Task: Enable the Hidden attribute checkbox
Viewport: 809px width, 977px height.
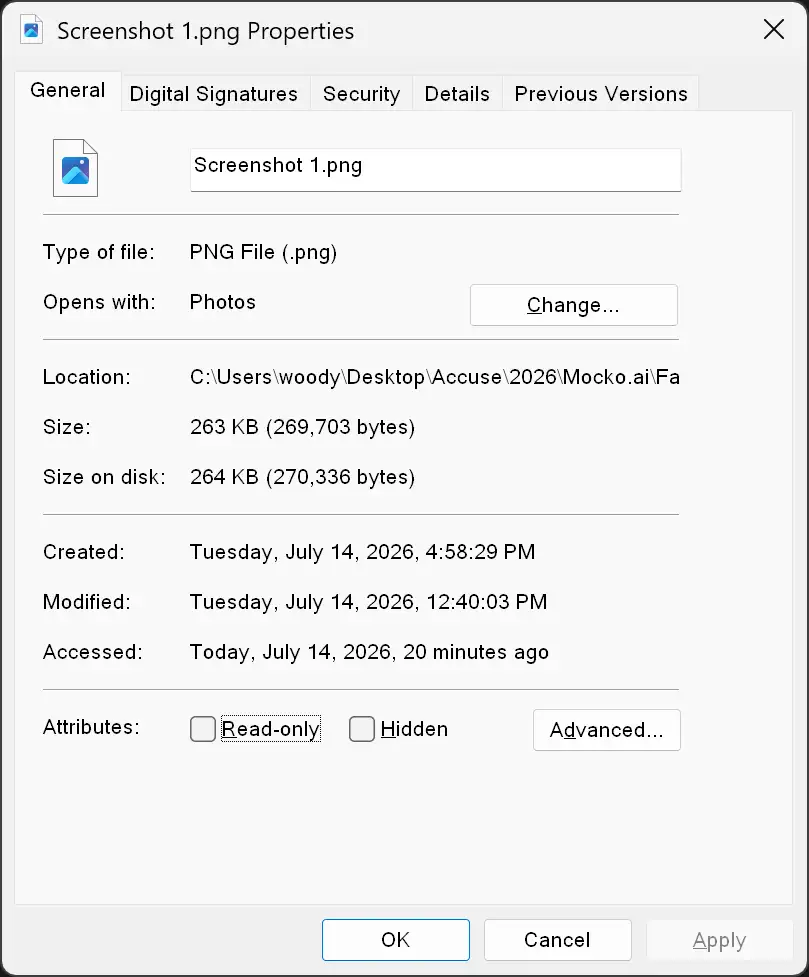Action: click(x=361, y=728)
